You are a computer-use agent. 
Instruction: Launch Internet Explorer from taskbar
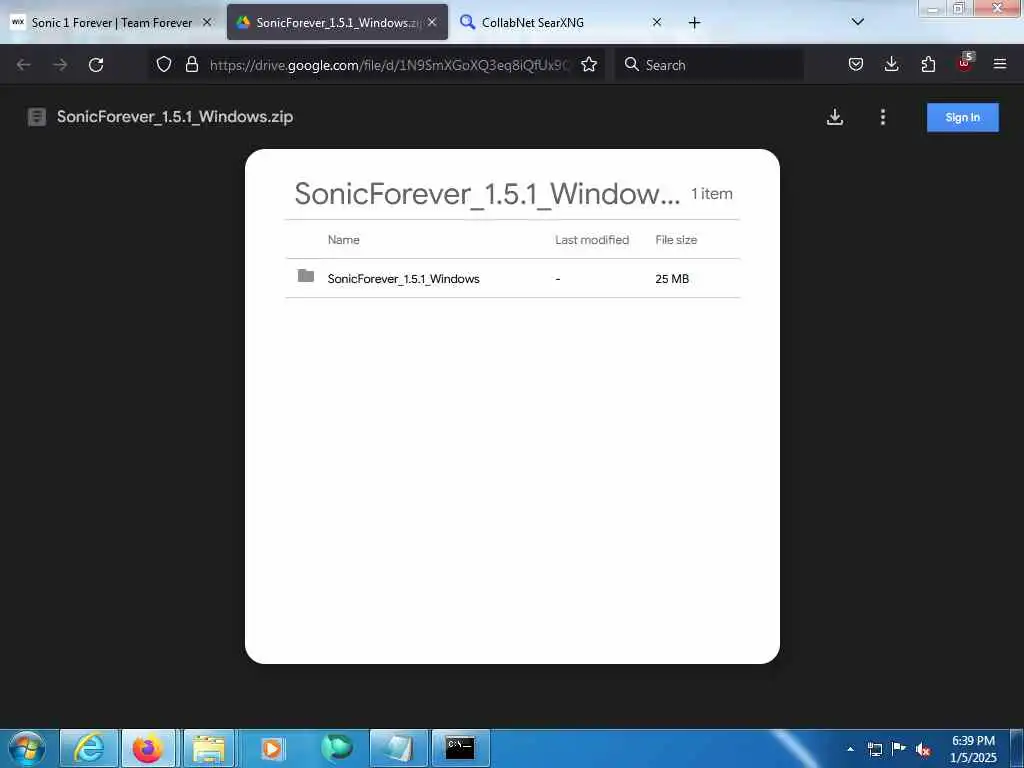[x=89, y=748]
